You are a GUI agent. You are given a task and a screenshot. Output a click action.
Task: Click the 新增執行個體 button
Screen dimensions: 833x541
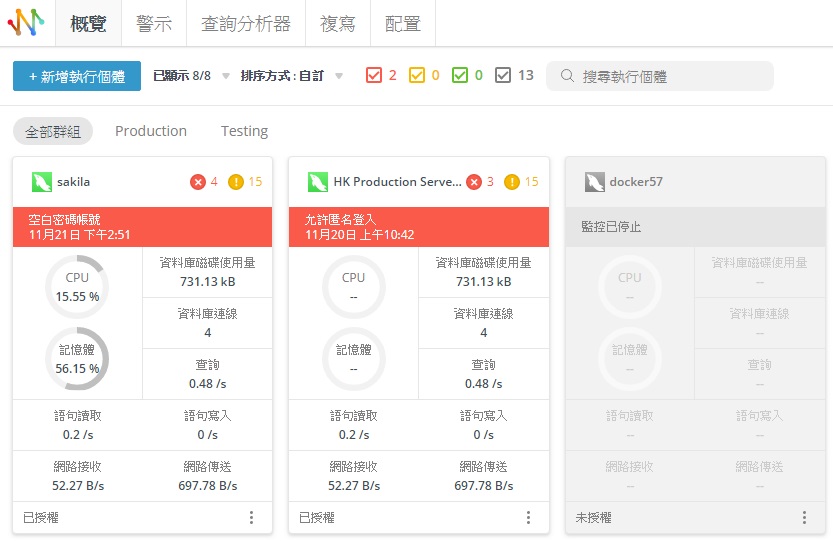(x=77, y=76)
